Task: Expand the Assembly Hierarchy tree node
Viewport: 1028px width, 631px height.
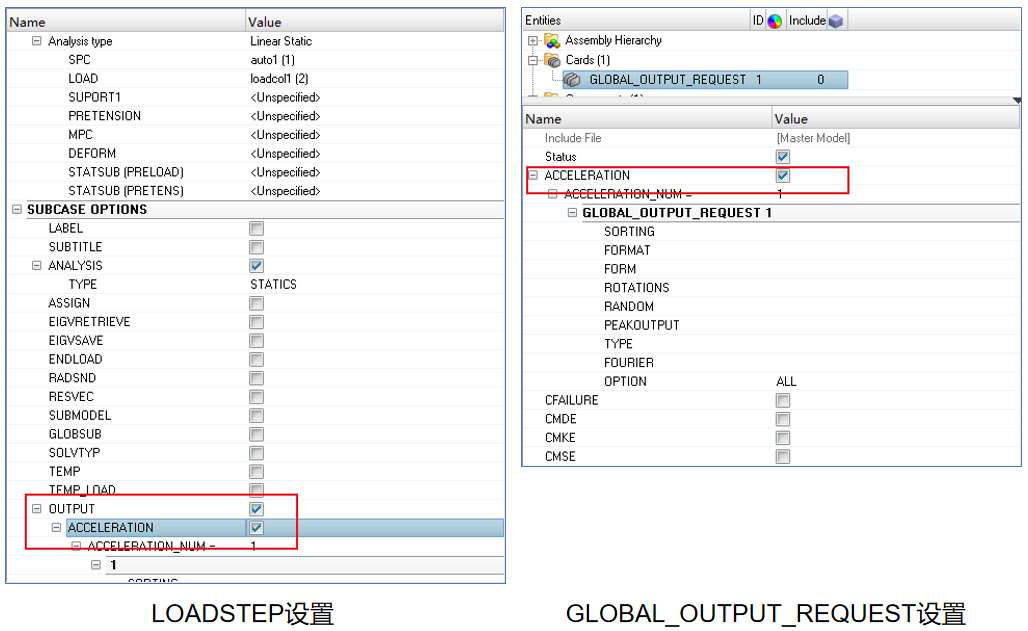Action: (532, 41)
